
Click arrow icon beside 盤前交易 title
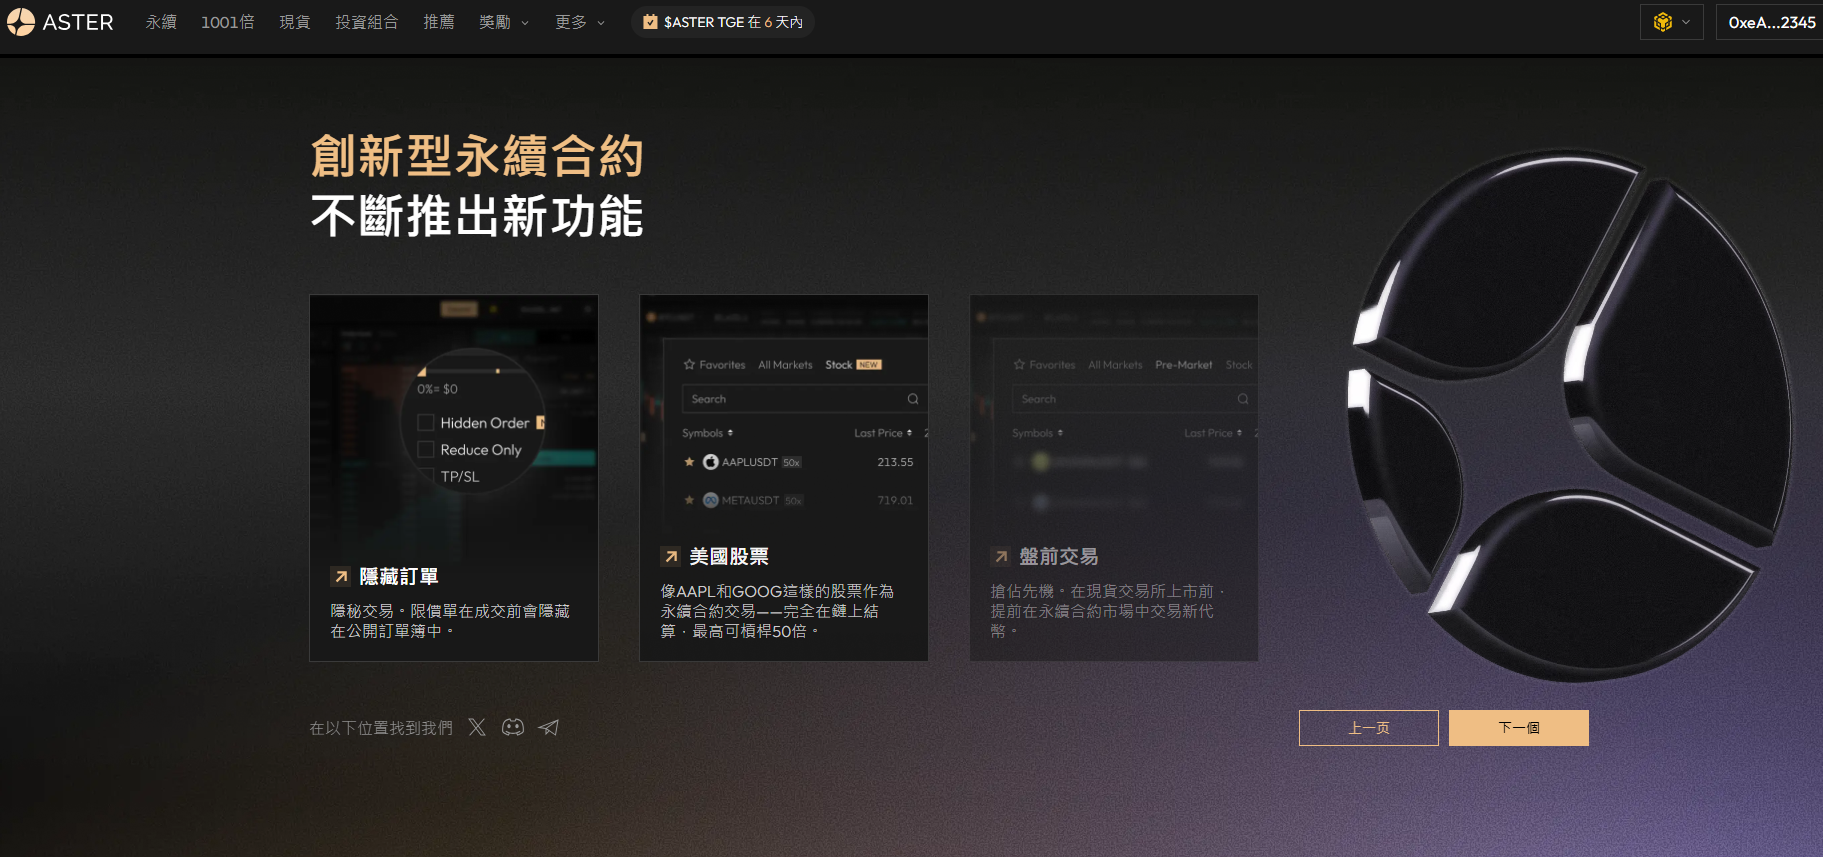pos(1001,557)
